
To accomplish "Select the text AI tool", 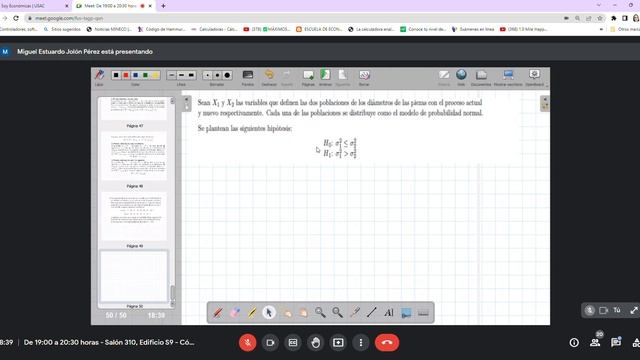I will click(x=389, y=313).
